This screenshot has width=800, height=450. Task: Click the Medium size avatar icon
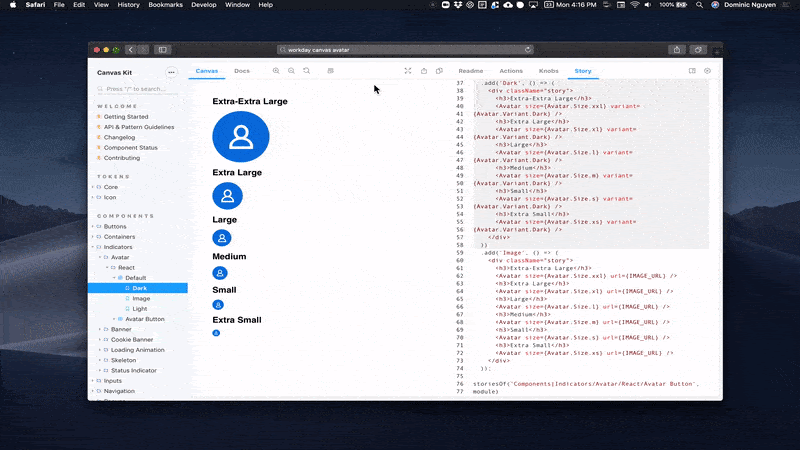coord(220,273)
